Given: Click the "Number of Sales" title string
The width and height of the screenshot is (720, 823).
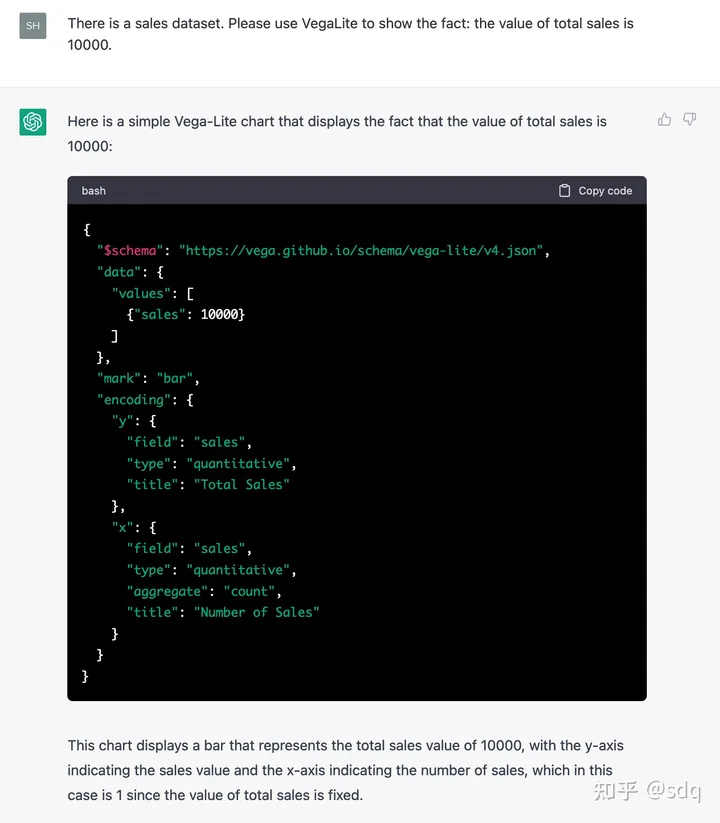Looking at the screenshot, I should point(256,612).
